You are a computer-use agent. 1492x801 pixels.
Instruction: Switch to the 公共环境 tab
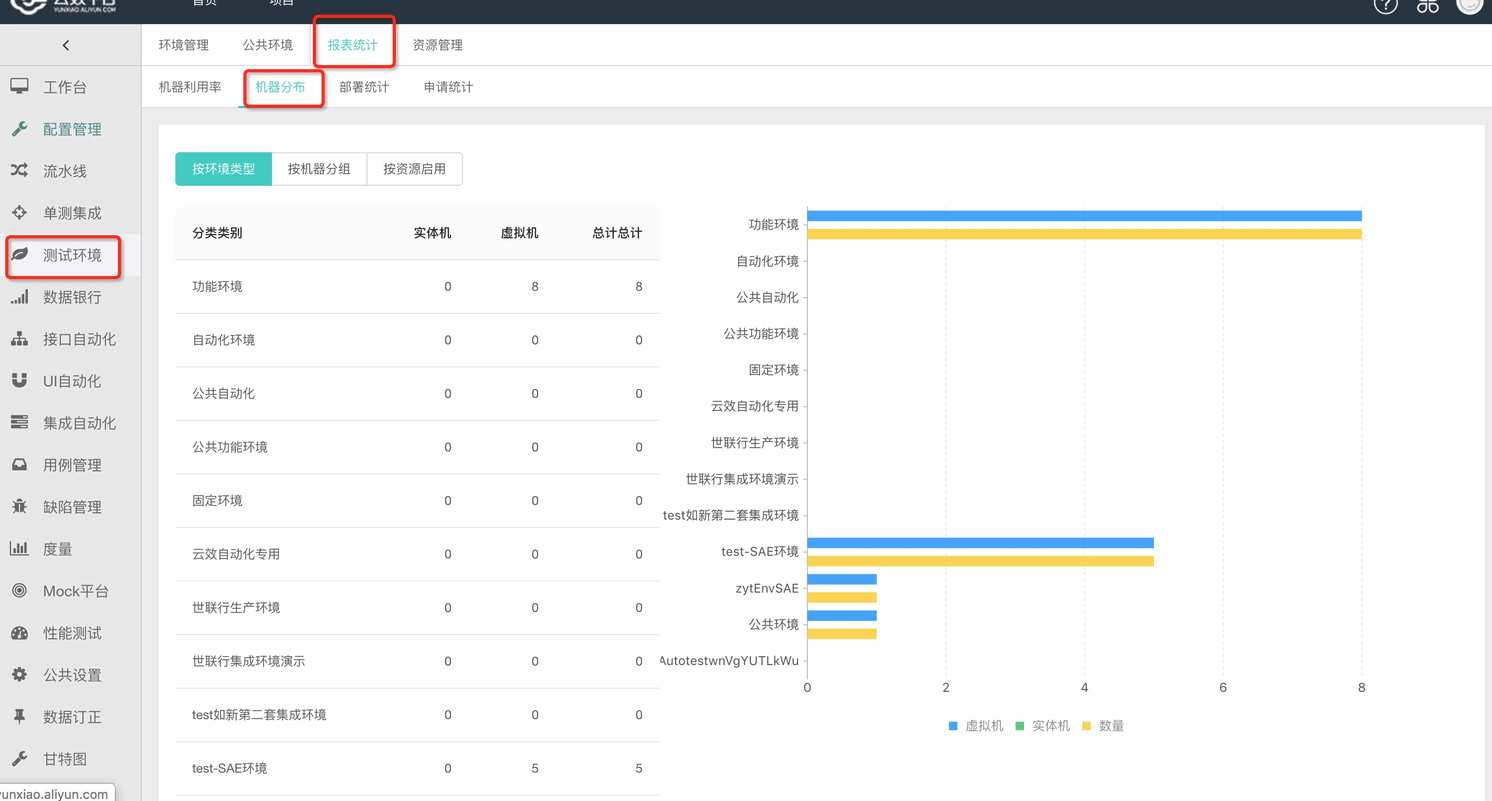point(267,45)
